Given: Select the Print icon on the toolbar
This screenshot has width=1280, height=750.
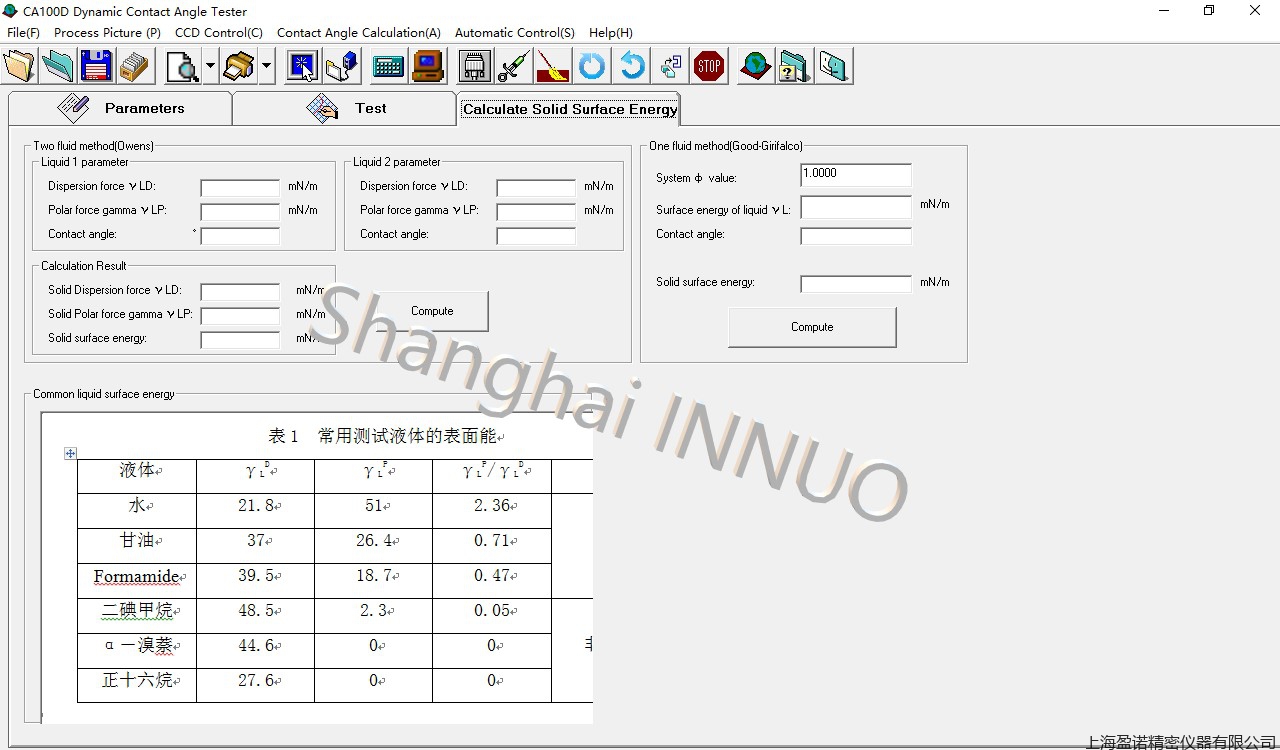Looking at the screenshot, I should click(238, 65).
